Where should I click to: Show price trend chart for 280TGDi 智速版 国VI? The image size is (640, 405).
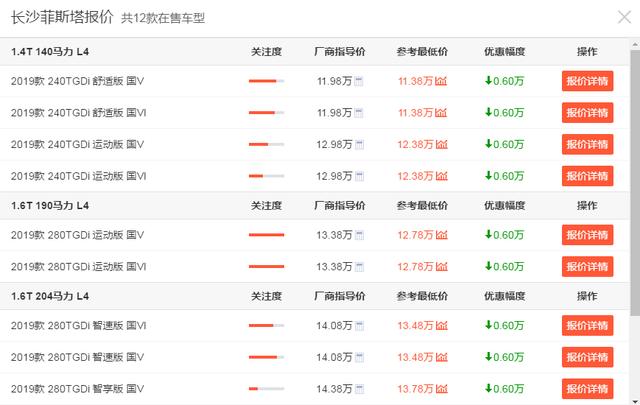click(442, 326)
